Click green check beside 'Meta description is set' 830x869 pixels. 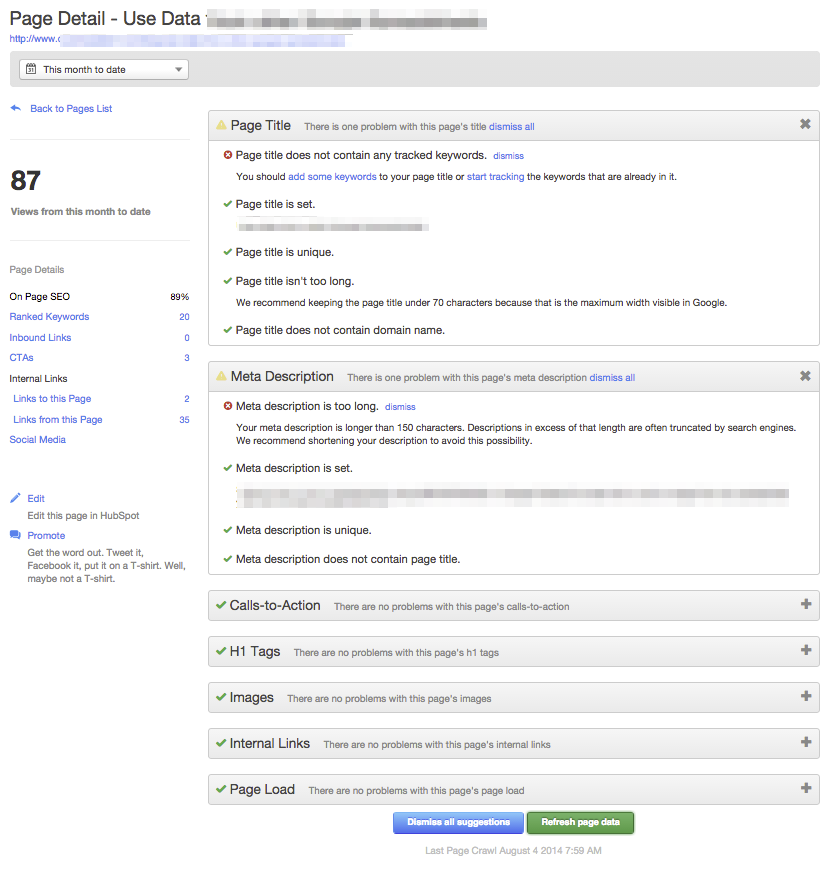[x=227, y=468]
